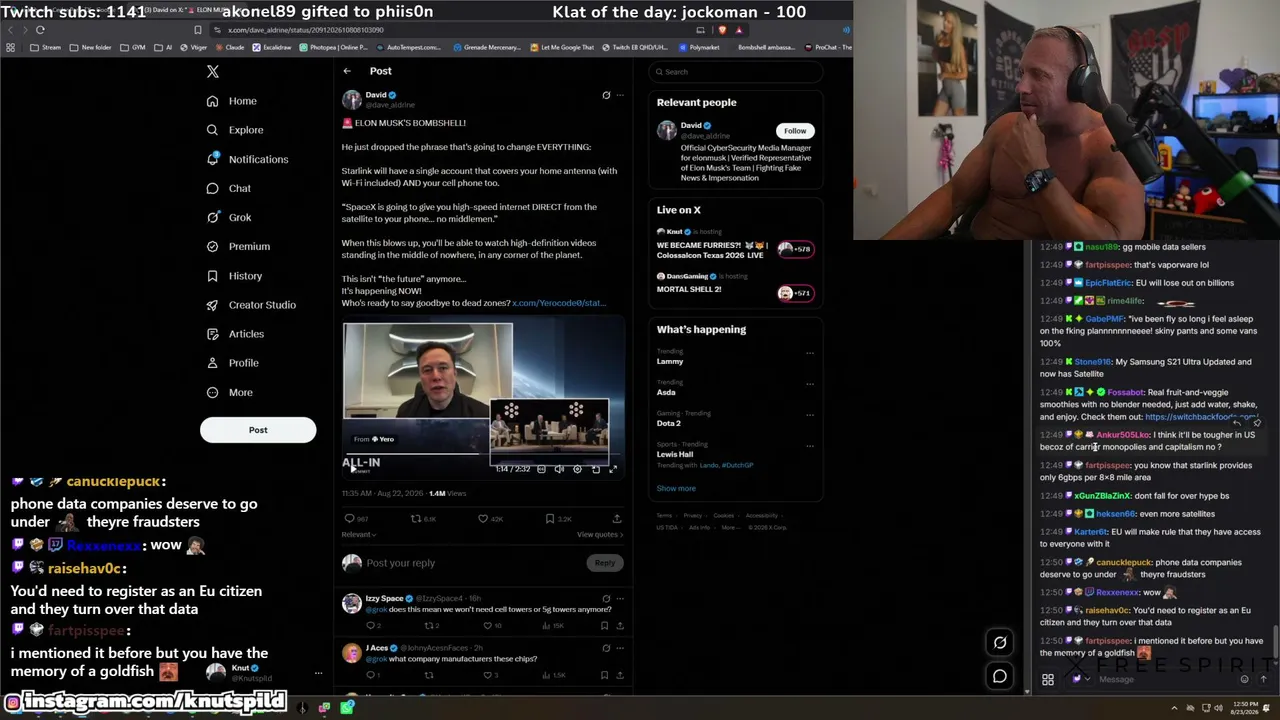1280x720 pixels.
Task: Open the Grok icon on Izzy Space's reply
Action: pos(606,599)
